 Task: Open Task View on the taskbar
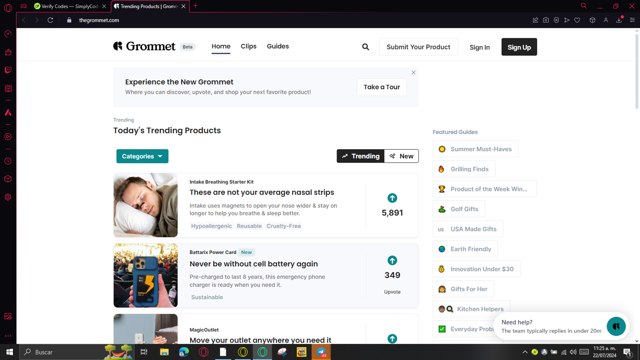(144, 352)
